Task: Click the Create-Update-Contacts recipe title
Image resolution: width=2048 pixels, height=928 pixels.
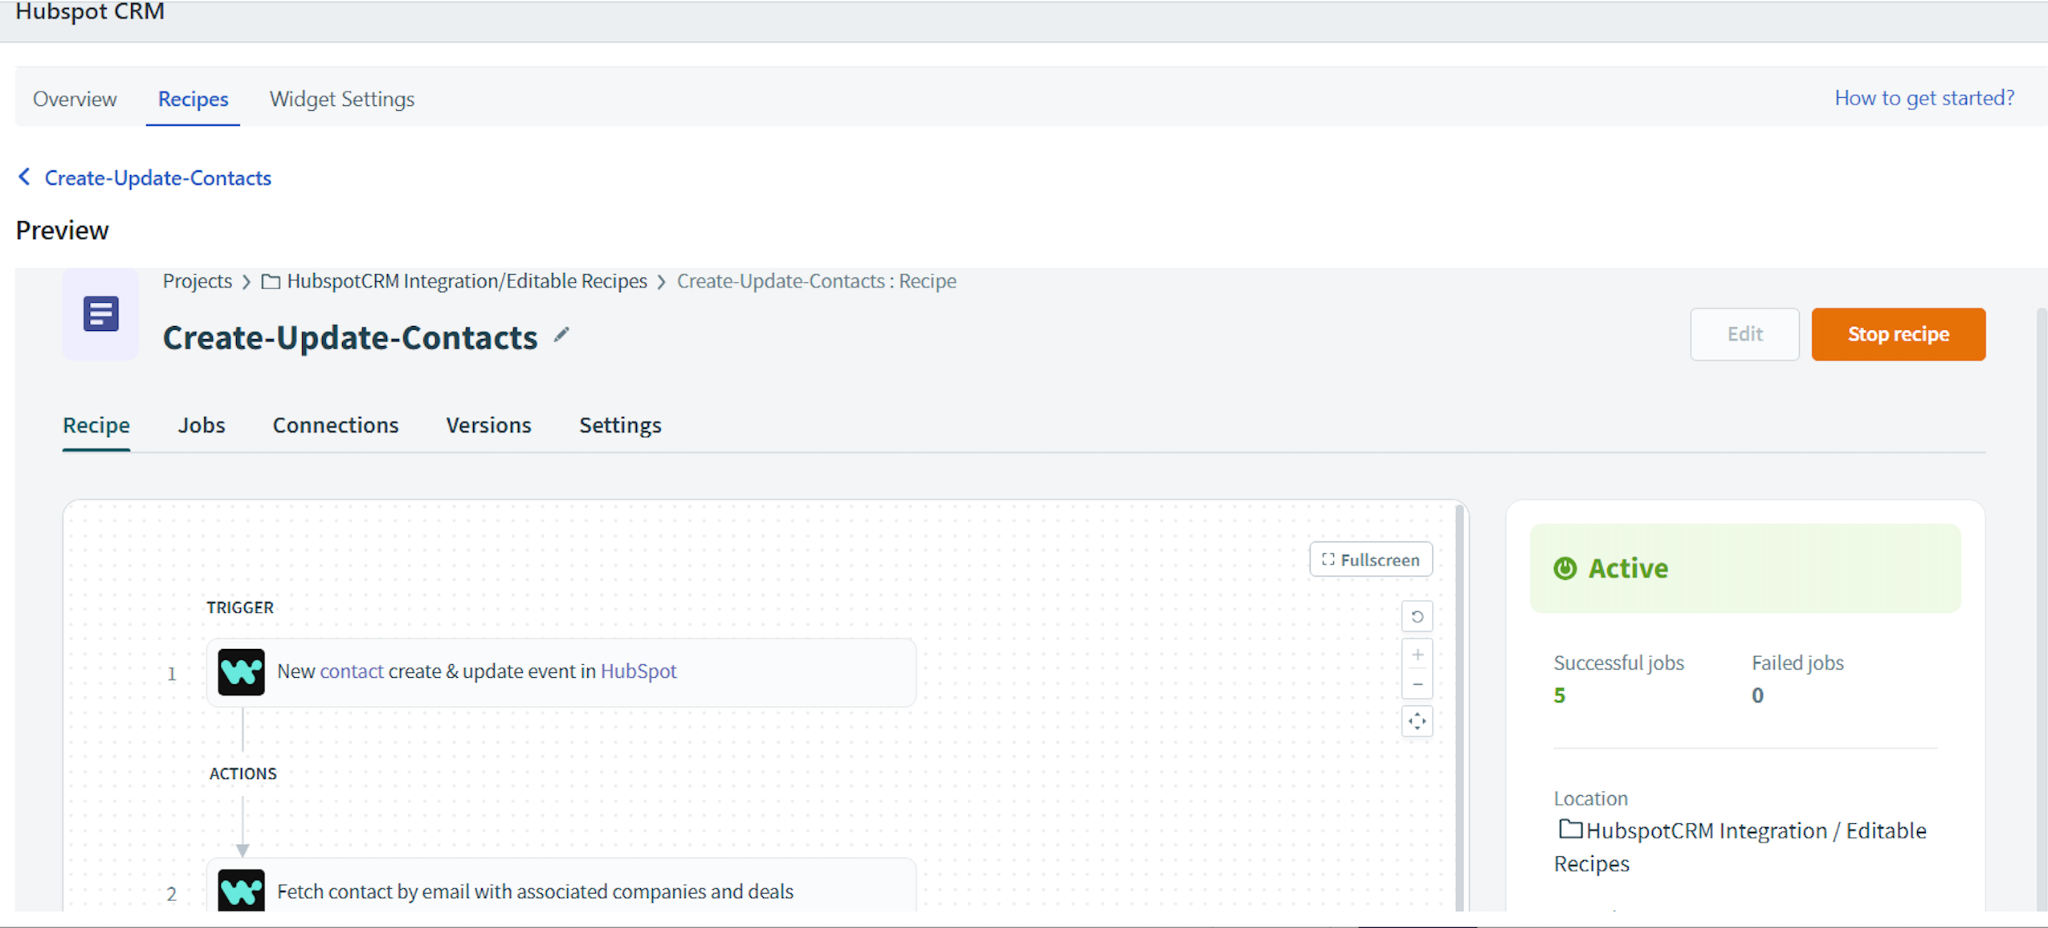Action: 350,338
